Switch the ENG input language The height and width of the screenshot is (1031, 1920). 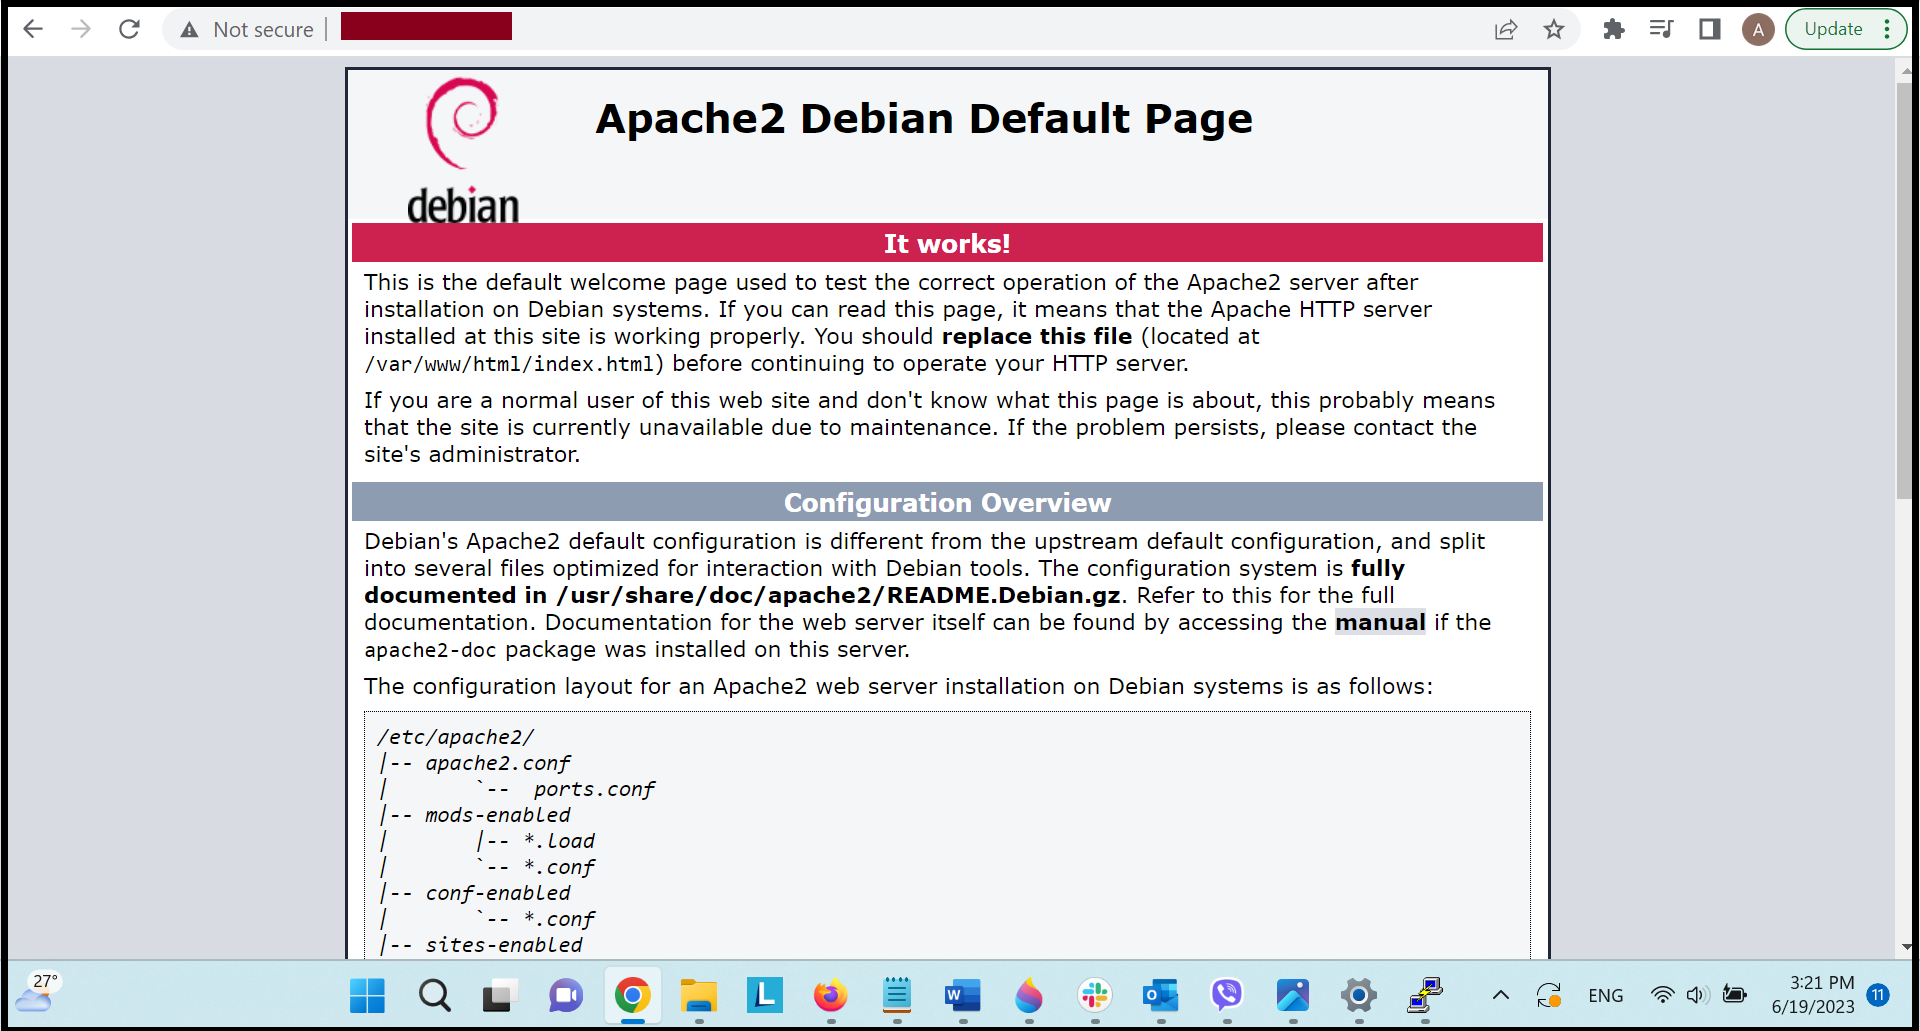(1606, 995)
